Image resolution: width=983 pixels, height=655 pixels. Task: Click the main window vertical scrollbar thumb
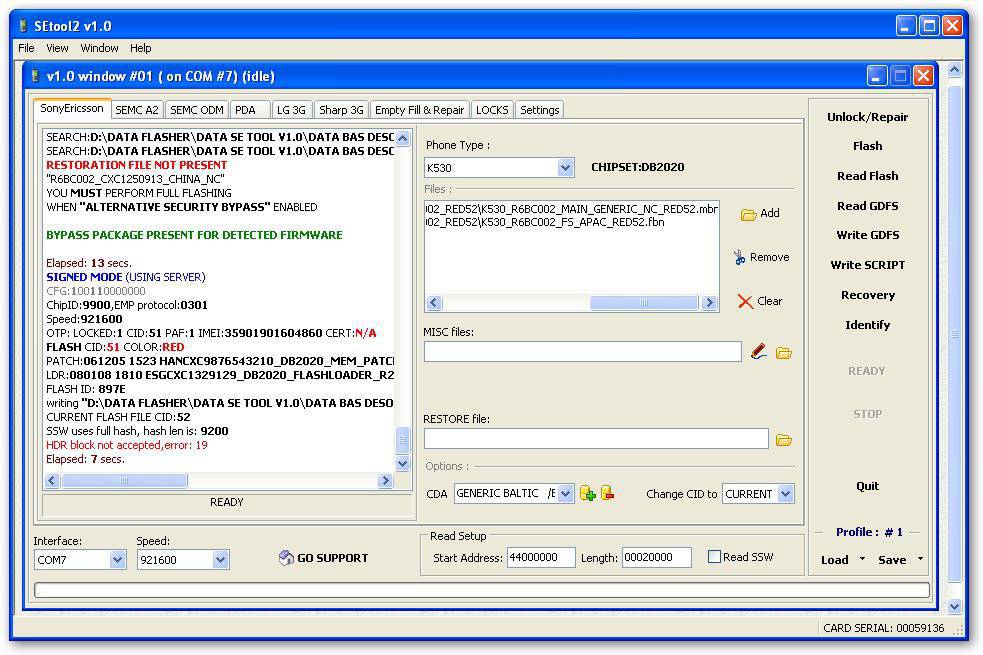pyautogui.click(x=954, y=334)
